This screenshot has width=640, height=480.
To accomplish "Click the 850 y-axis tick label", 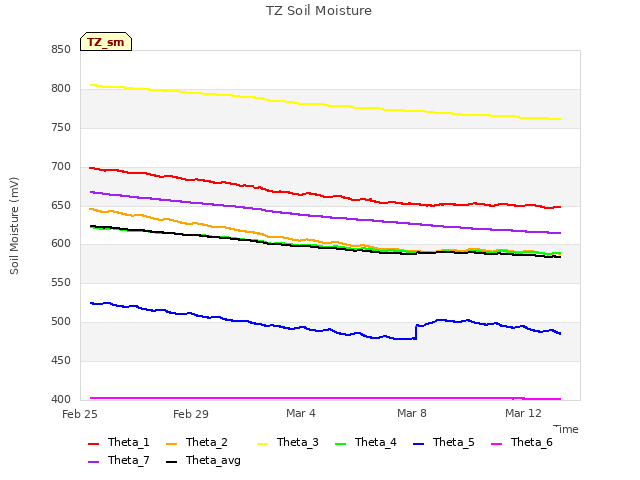I will click(x=61, y=50).
